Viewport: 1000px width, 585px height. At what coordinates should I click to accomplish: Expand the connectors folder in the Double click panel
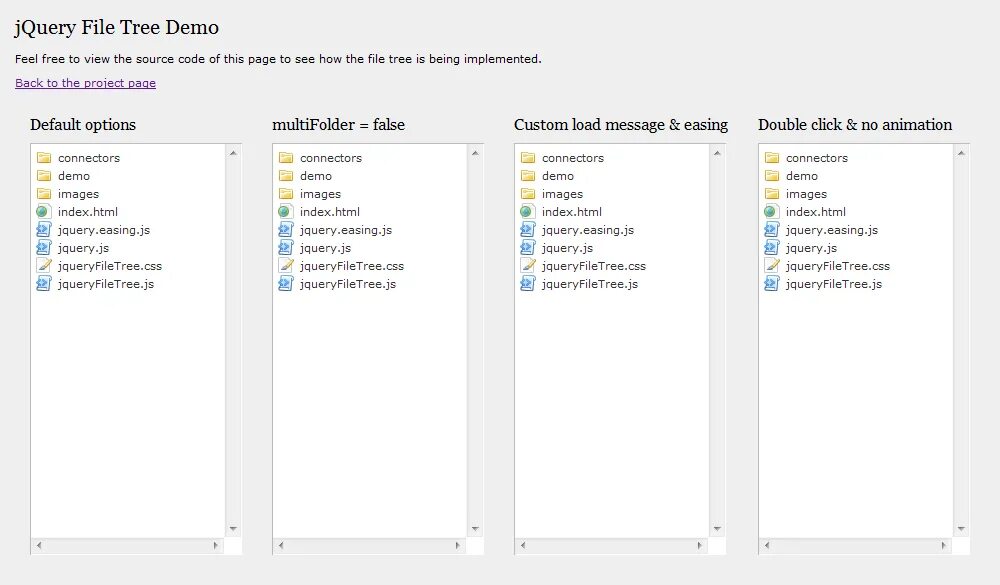pos(816,158)
